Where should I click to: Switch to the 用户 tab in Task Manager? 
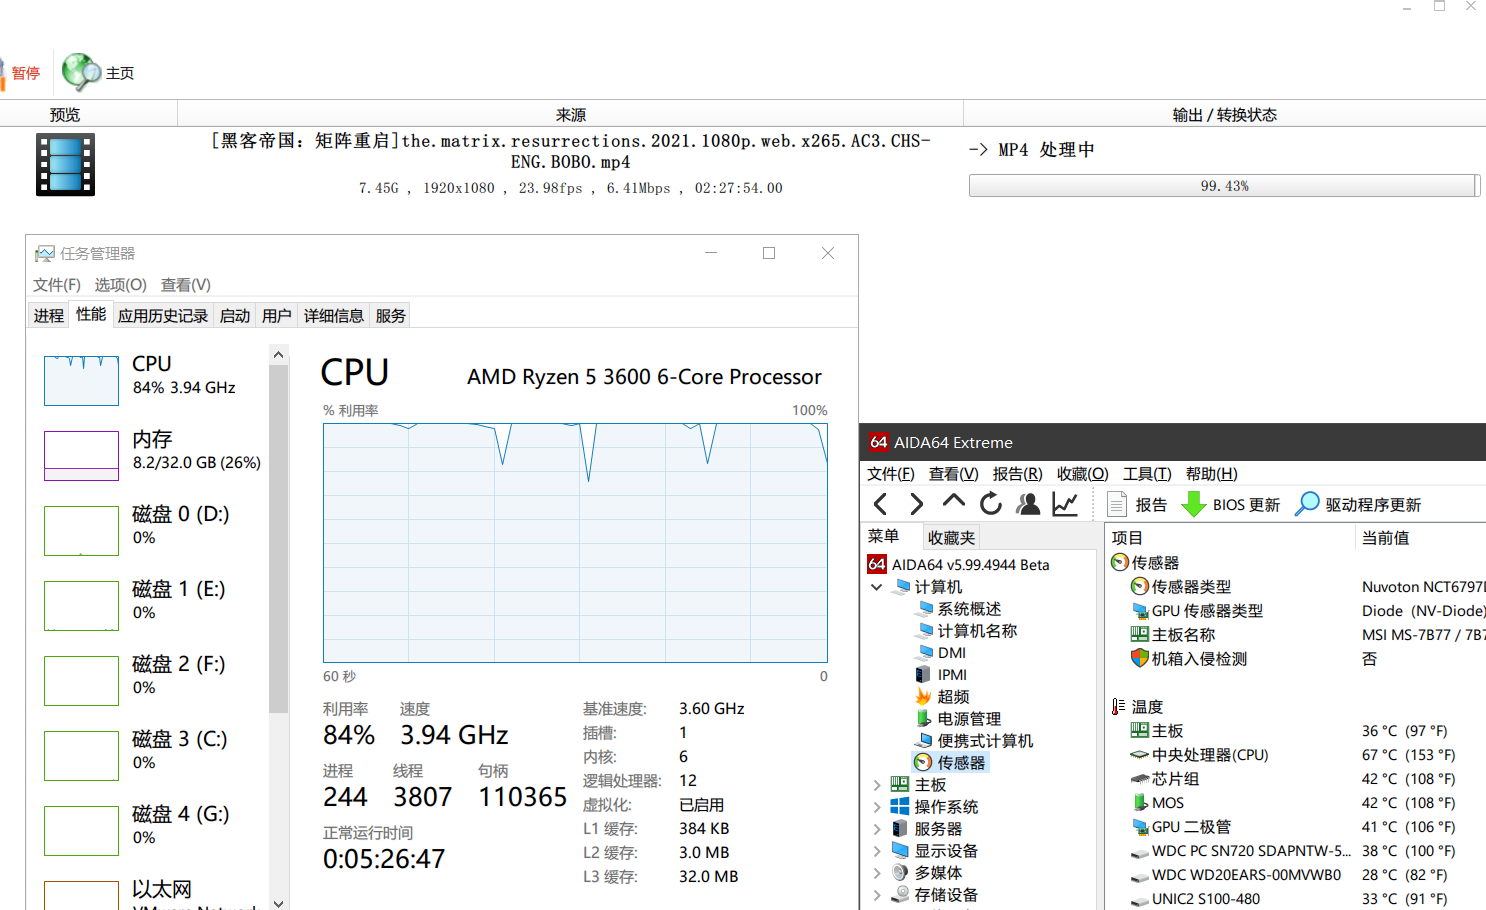(277, 316)
